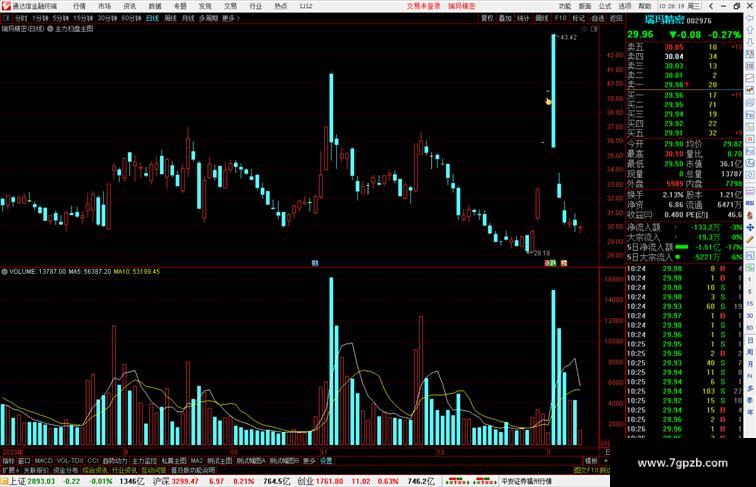The width and height of the screenshot is (756, 487).
Task: Open the 综合资讯 comprehensive news tab
Action: [x=95, y=470]
